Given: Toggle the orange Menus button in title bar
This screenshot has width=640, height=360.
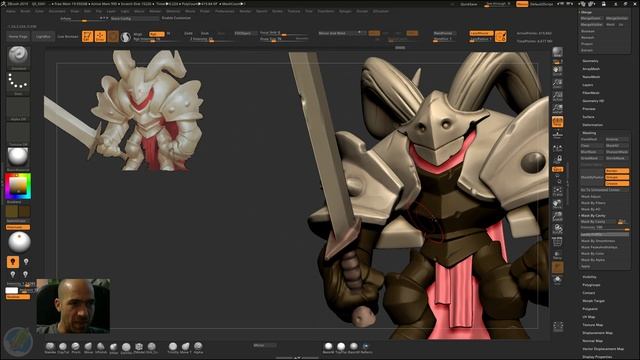Looking at the screenshot, I should (x=522, y=4).
